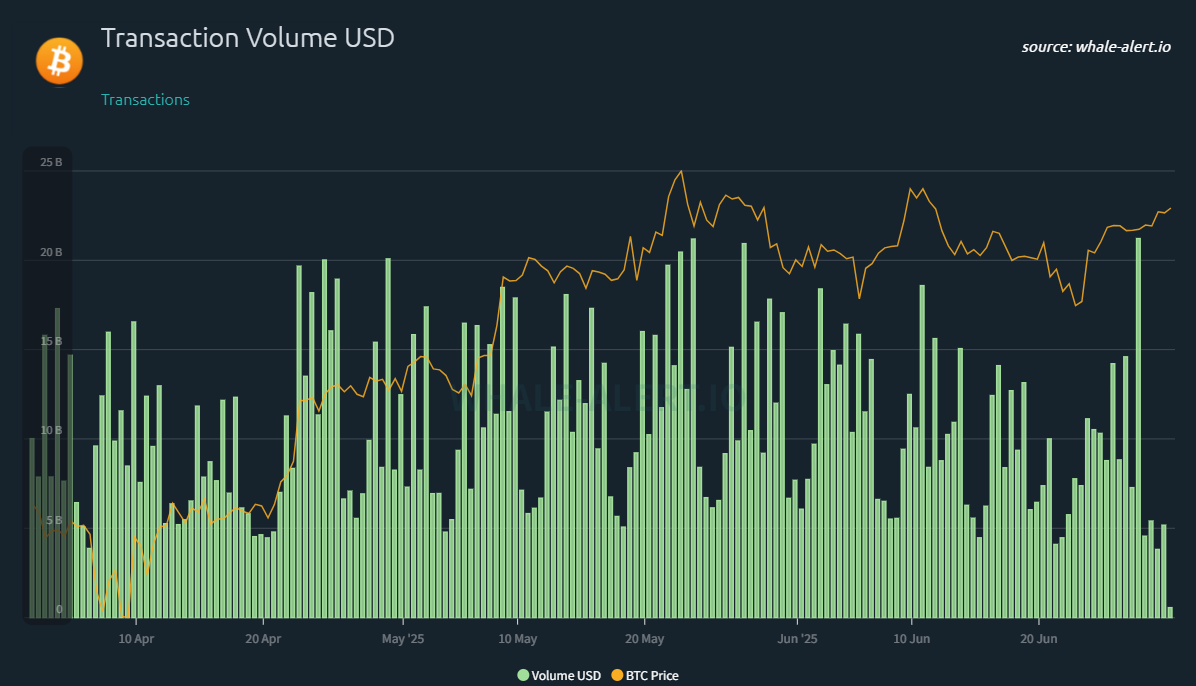This screenshot has width=1196, height=686.
Task: Click the green Volume USD legend dot
Action: point(523,676)
